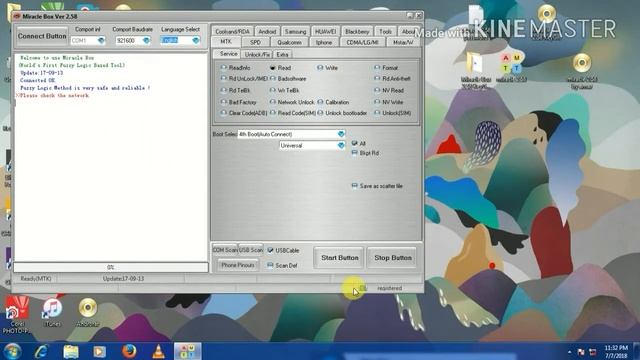Screen dimensions: 640x360
Task: Click the Windows Start orb
Action: pyautogui.click(x=12, y=351)
